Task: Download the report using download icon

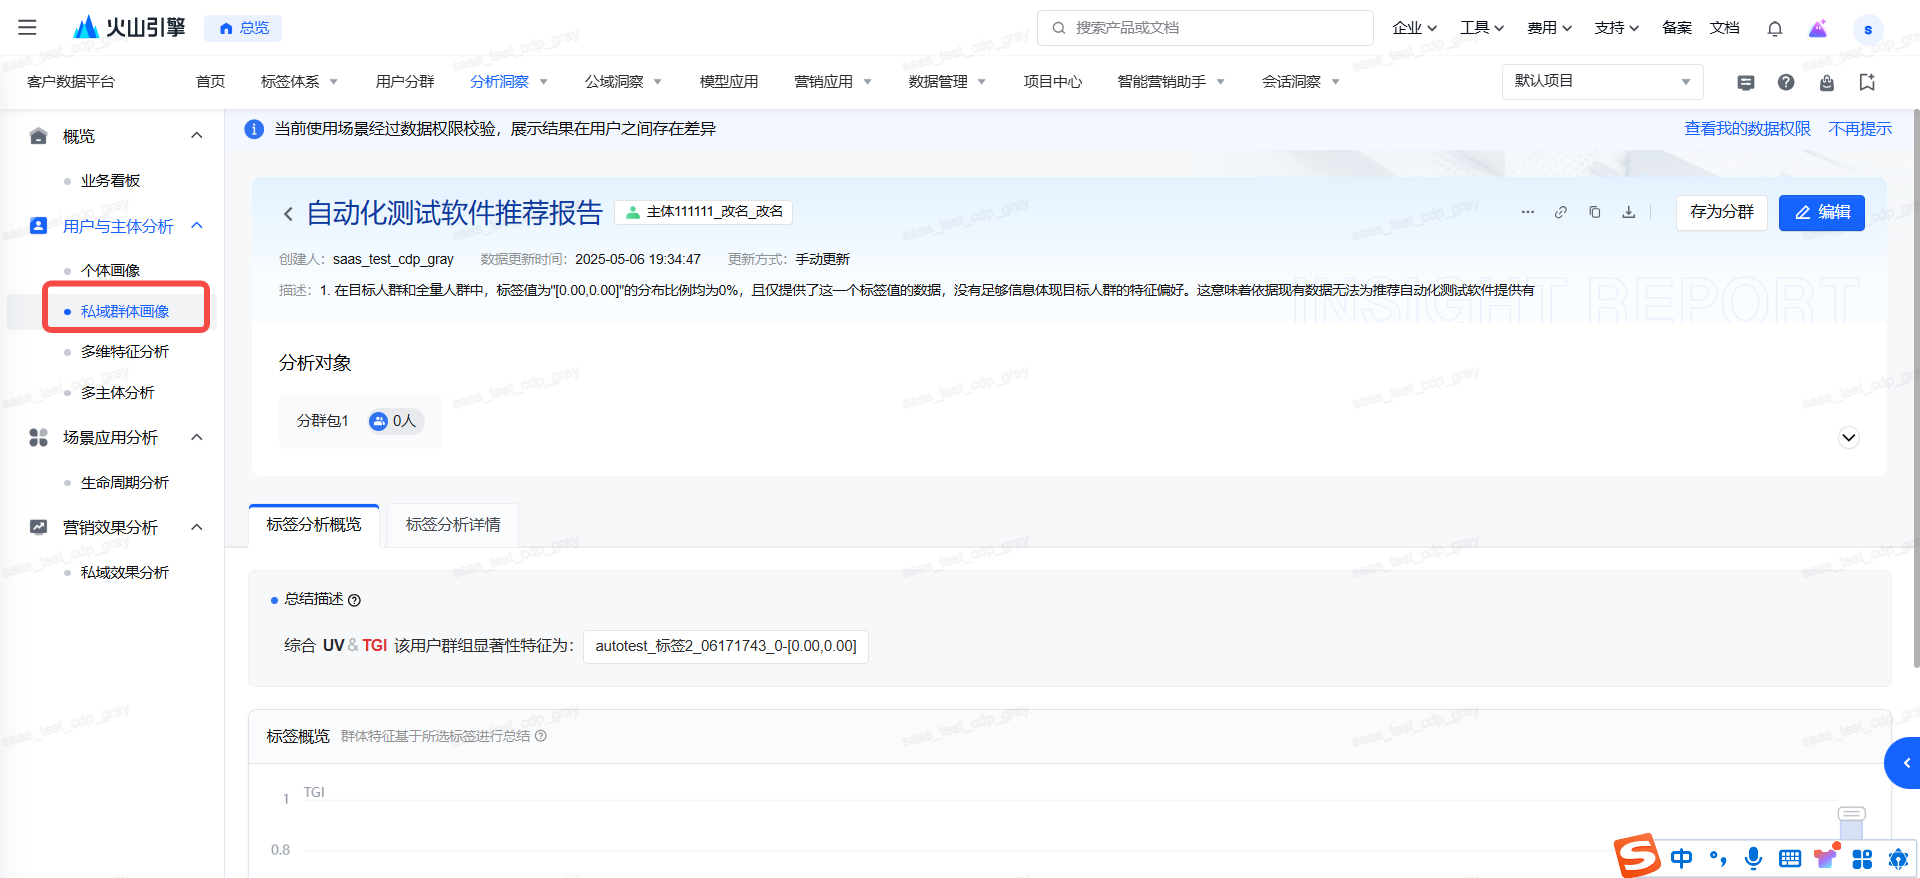Action: (x=1628, y=212)
